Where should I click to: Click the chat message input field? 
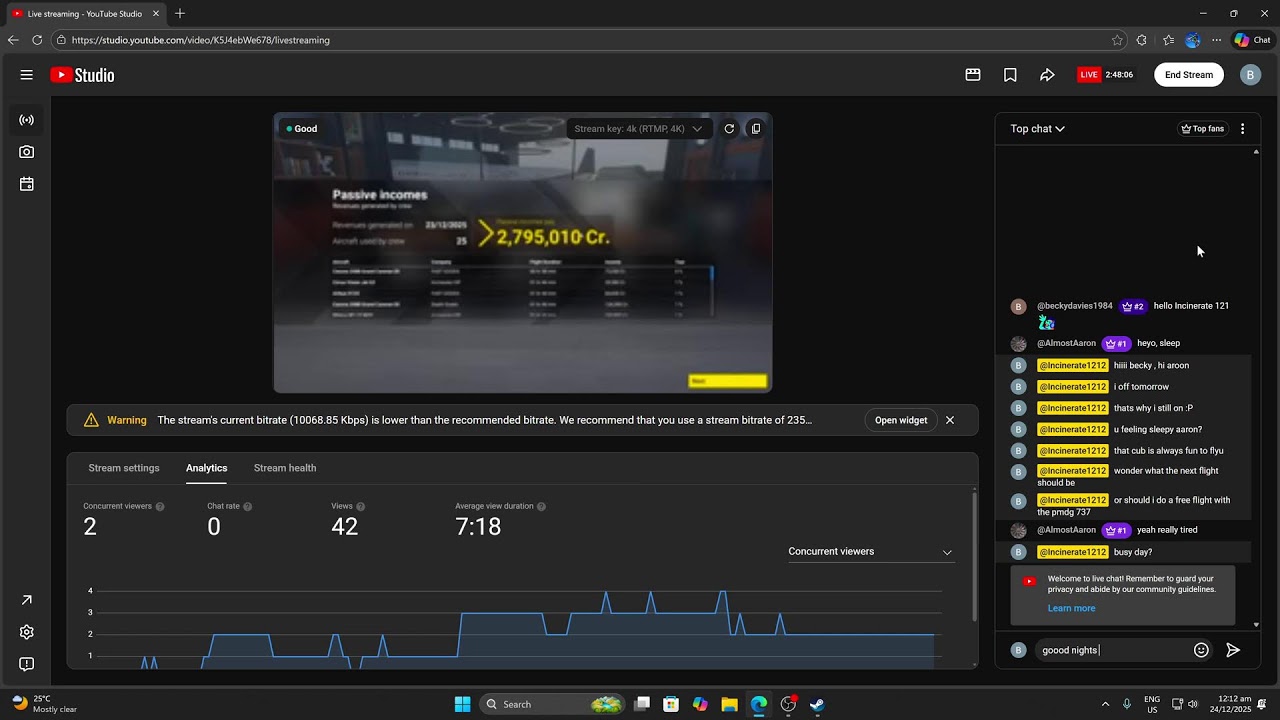(1113, 650)
